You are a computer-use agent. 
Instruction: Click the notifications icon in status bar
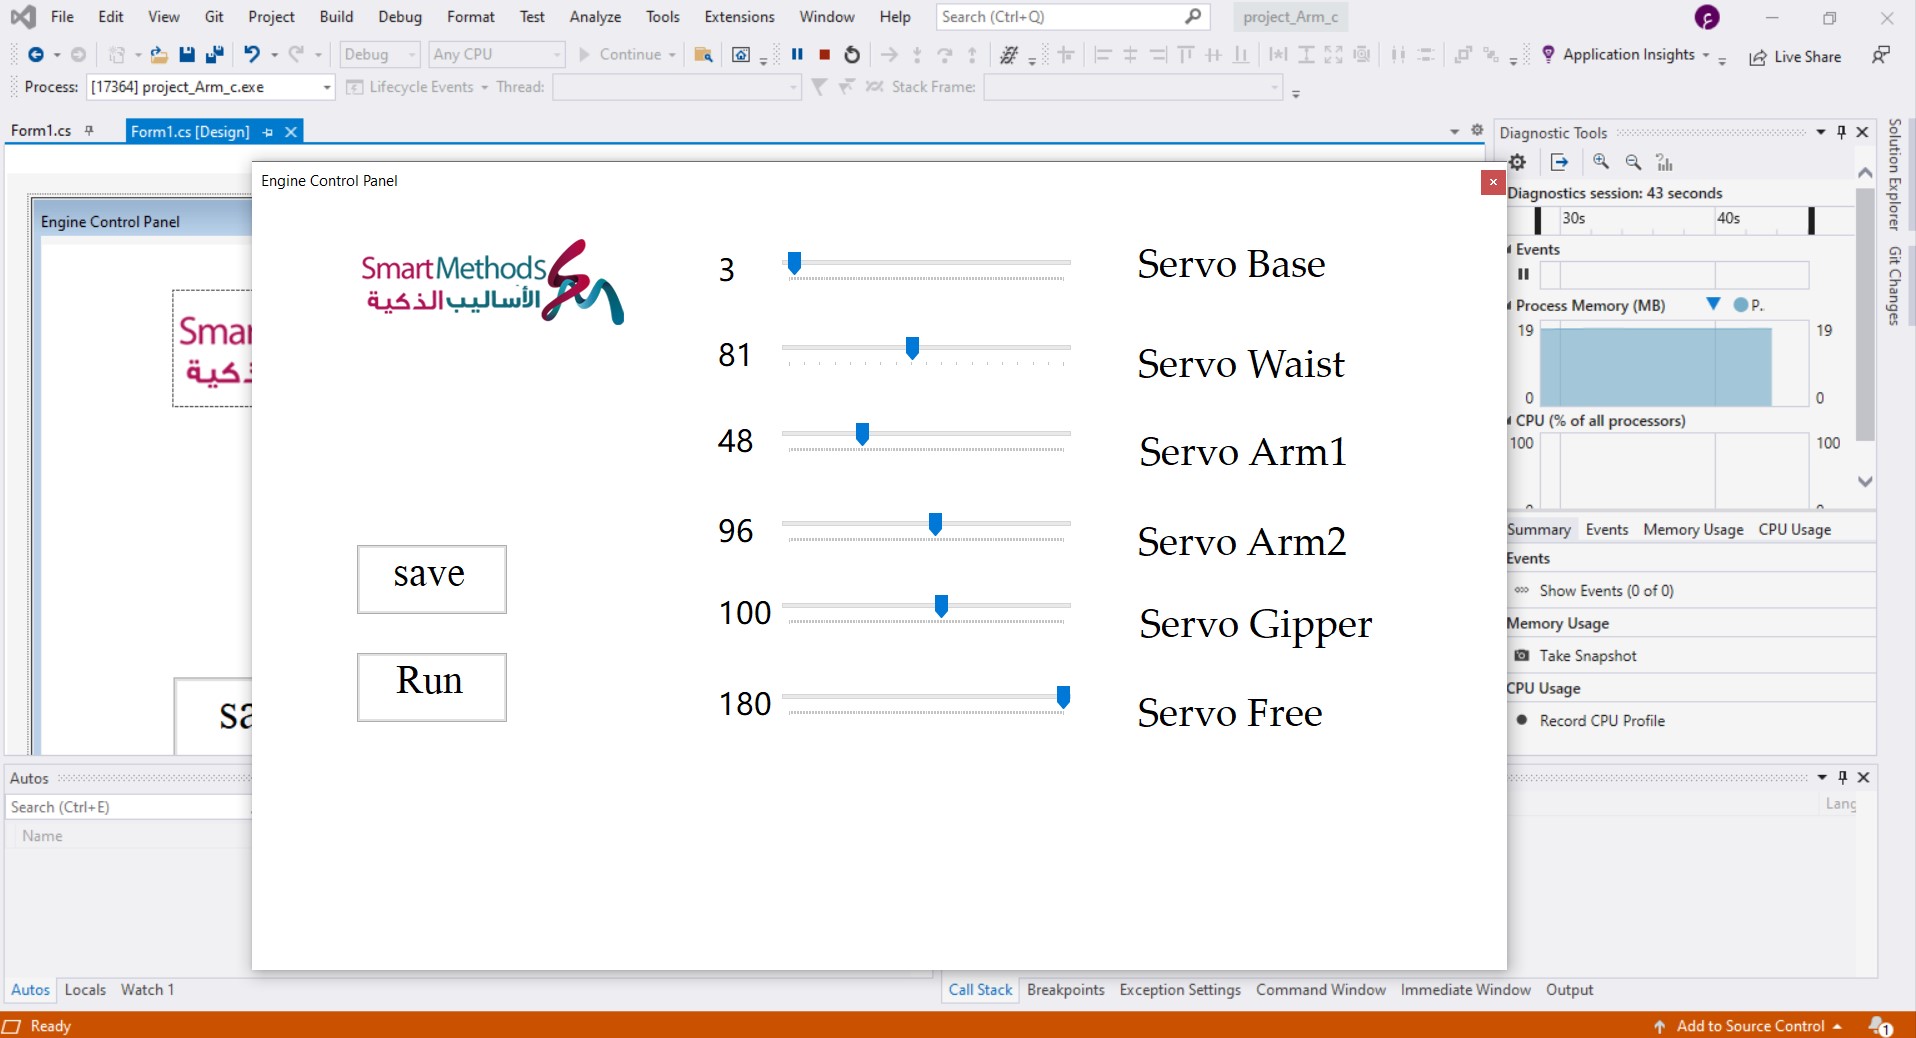tap(1880, 1026)
